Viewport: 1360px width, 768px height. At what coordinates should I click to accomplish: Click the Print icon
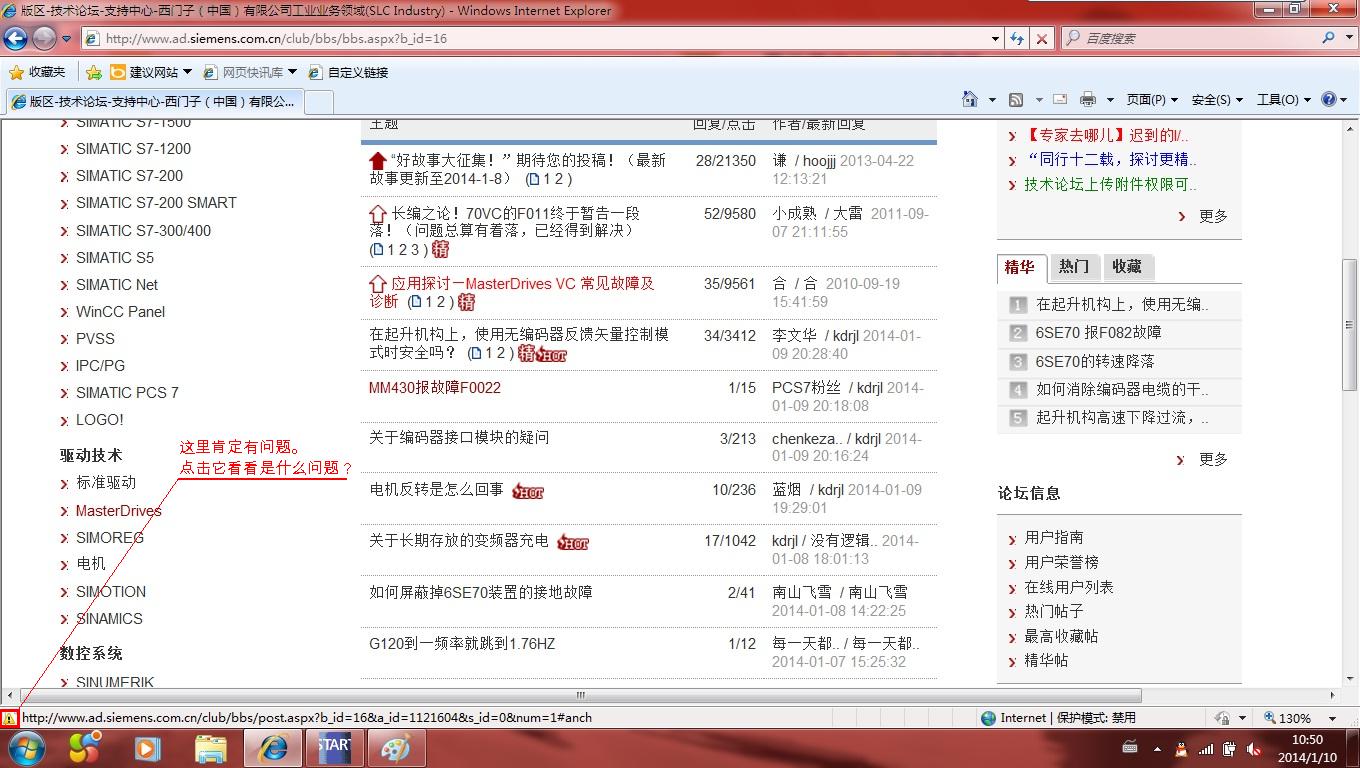1088,99
